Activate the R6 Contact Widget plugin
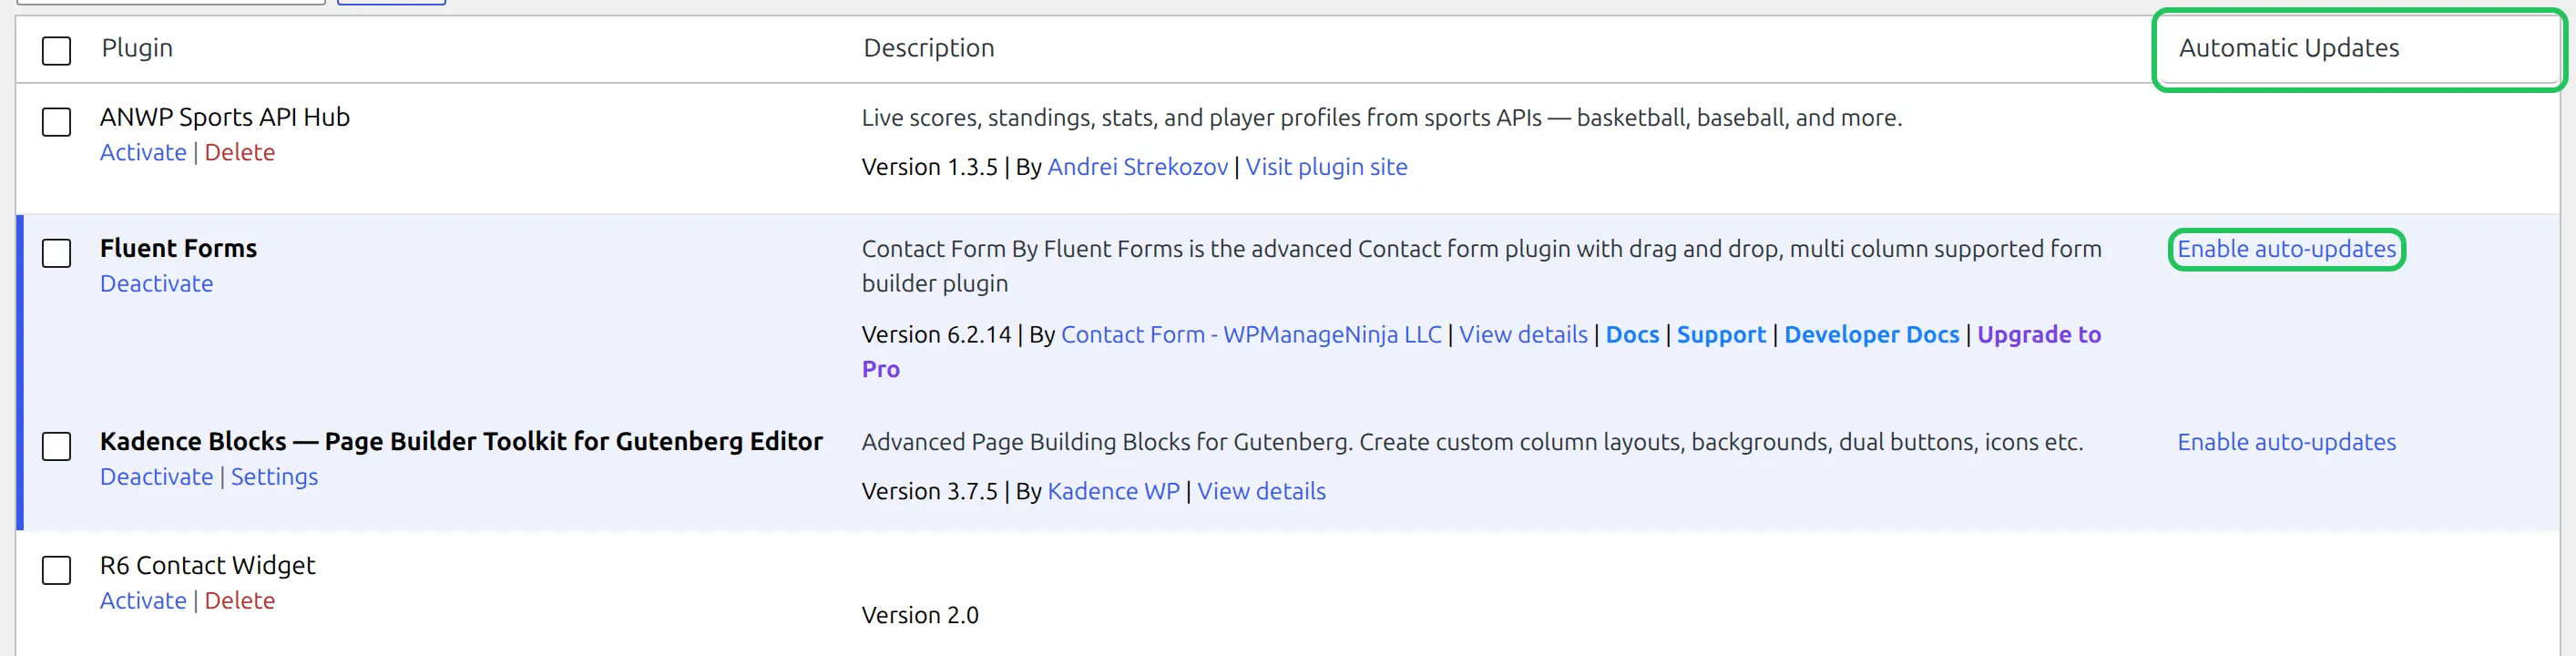The width and height of the screenshot is (2576, 656). click(x=143, y=601)
